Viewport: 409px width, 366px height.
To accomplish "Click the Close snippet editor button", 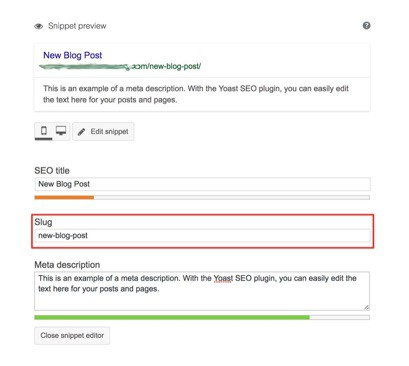I will click(x=72, y=336).
